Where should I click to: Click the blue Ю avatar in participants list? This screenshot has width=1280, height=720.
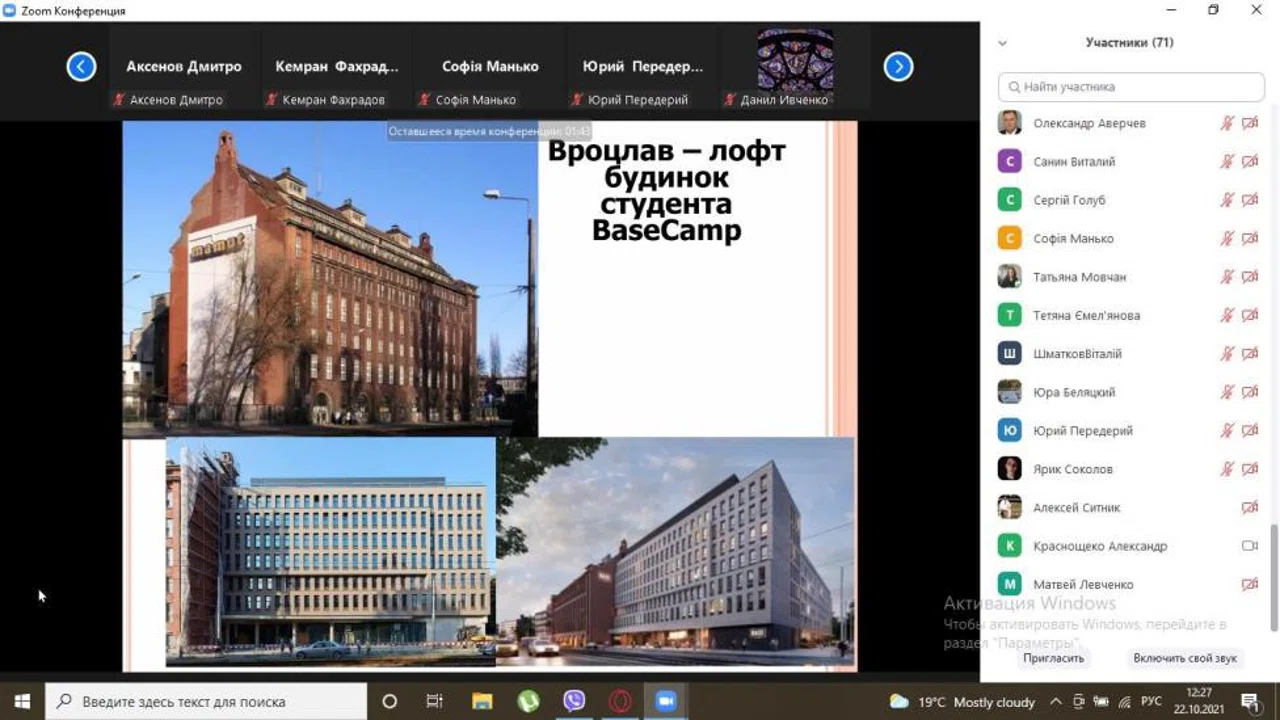pyautogui.click(x=1010, y=431)
